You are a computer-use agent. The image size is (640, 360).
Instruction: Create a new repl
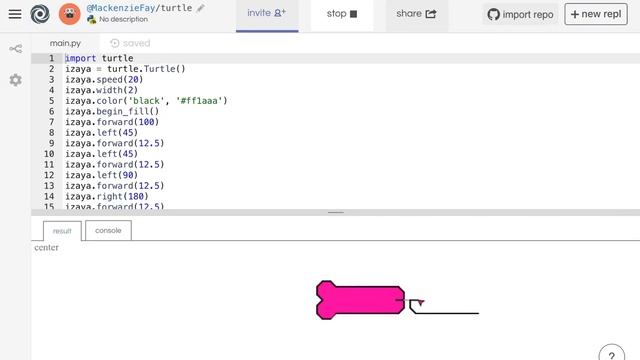[596, 14]
